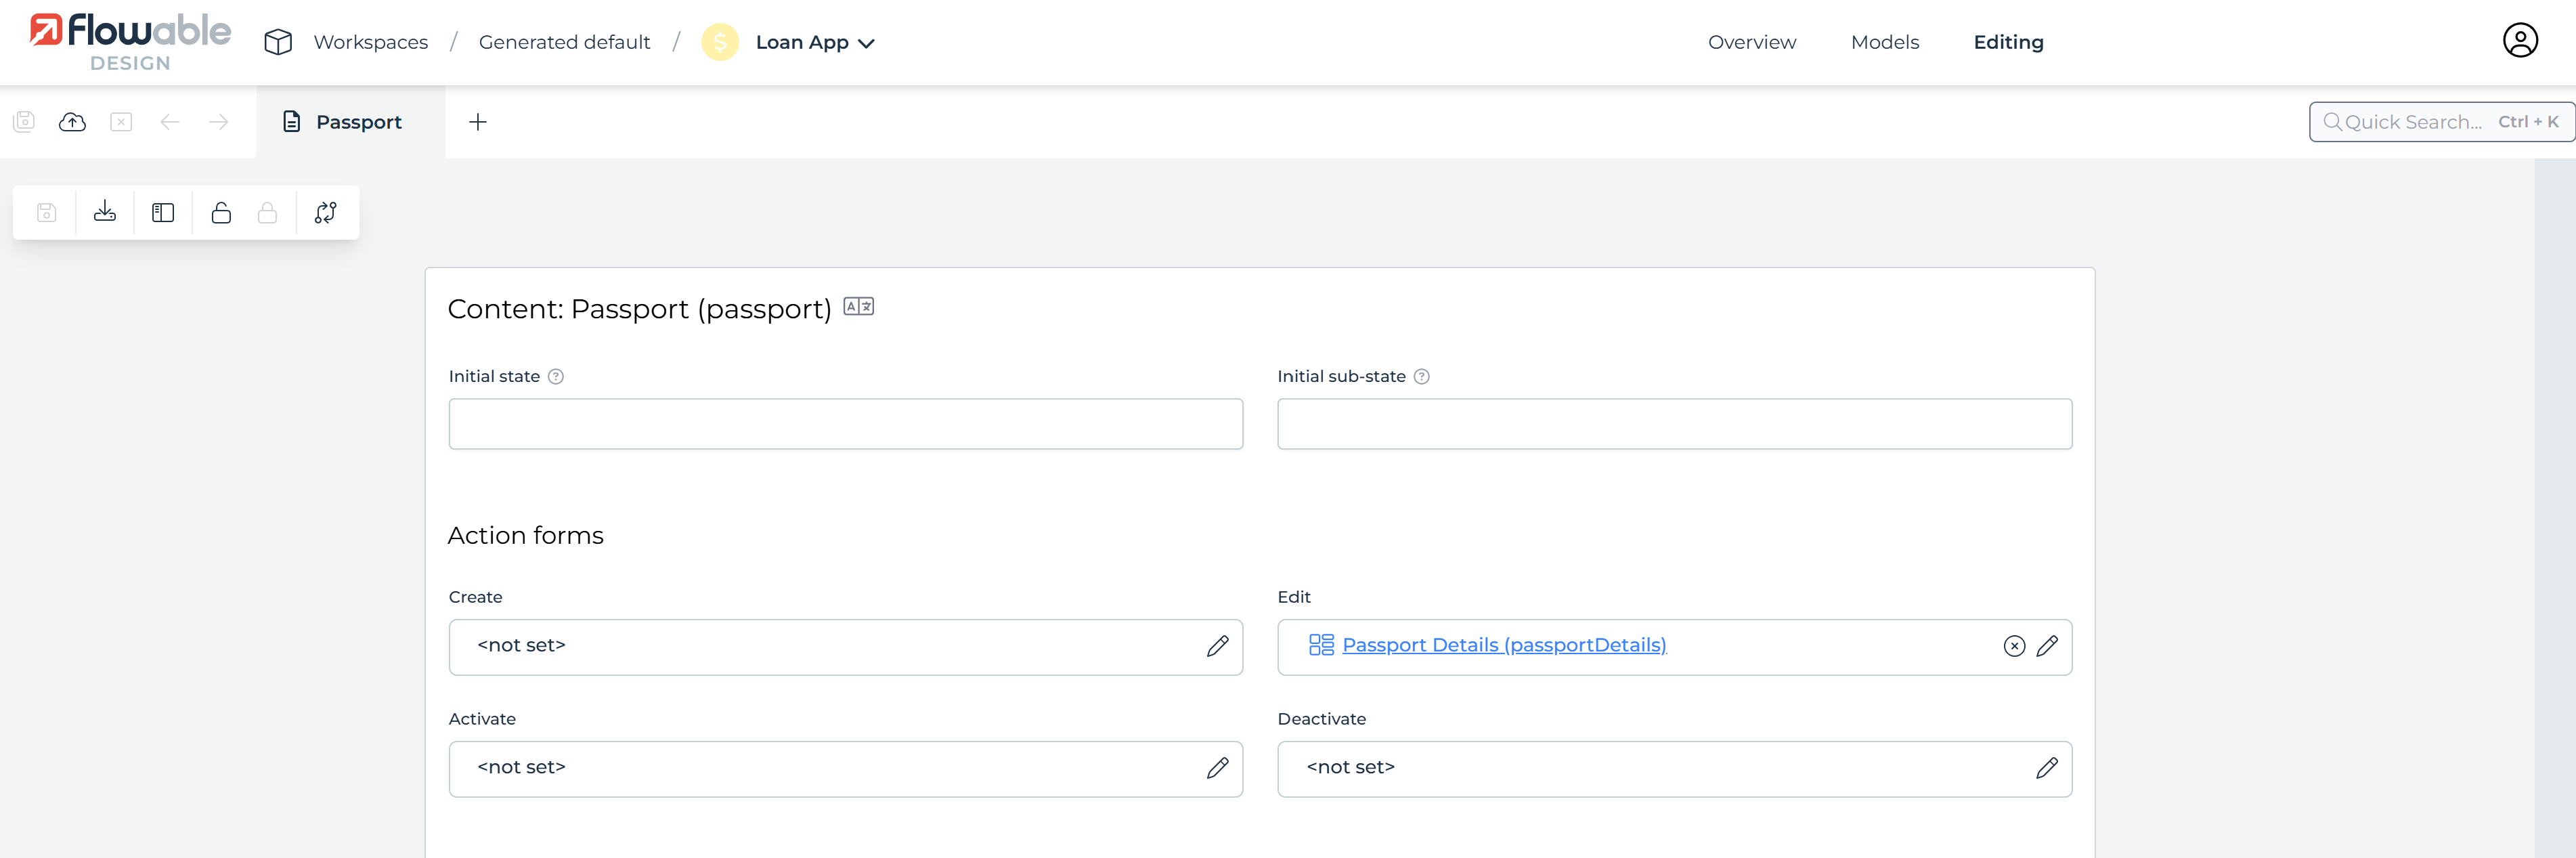Screen dimensions: 2576x858
Task: Show the Initial state help tooltip
Action: pyautogui.click(x=556, y=377)
